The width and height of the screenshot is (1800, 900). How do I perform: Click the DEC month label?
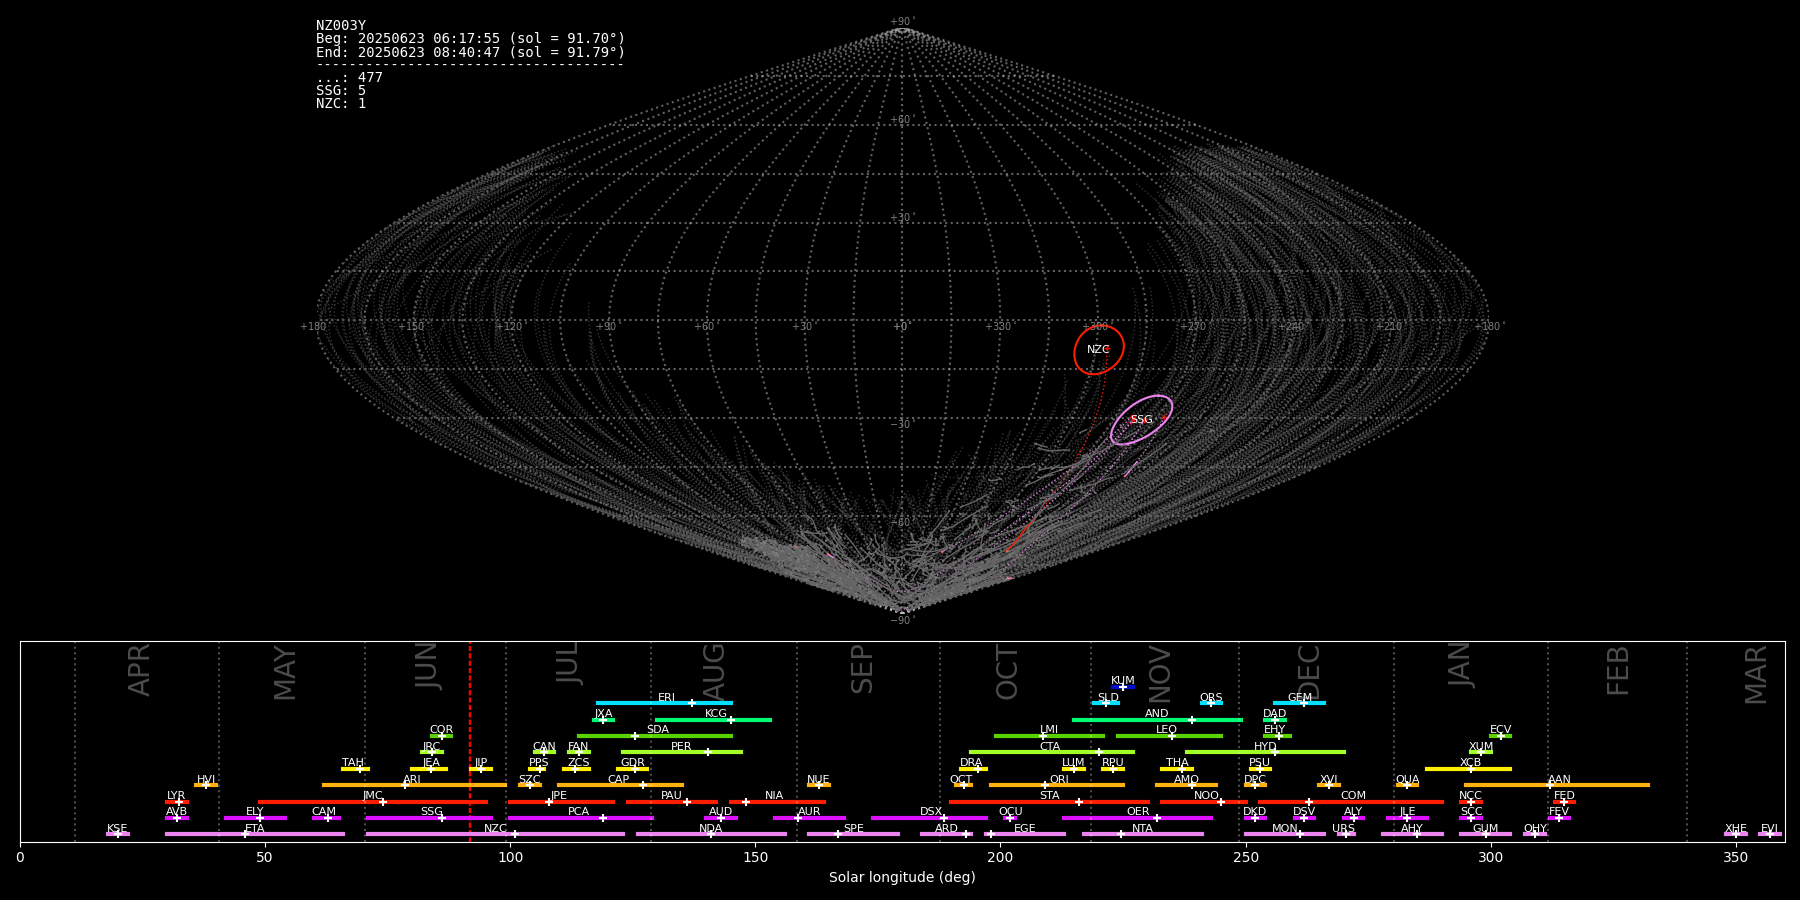point(1309,673)
